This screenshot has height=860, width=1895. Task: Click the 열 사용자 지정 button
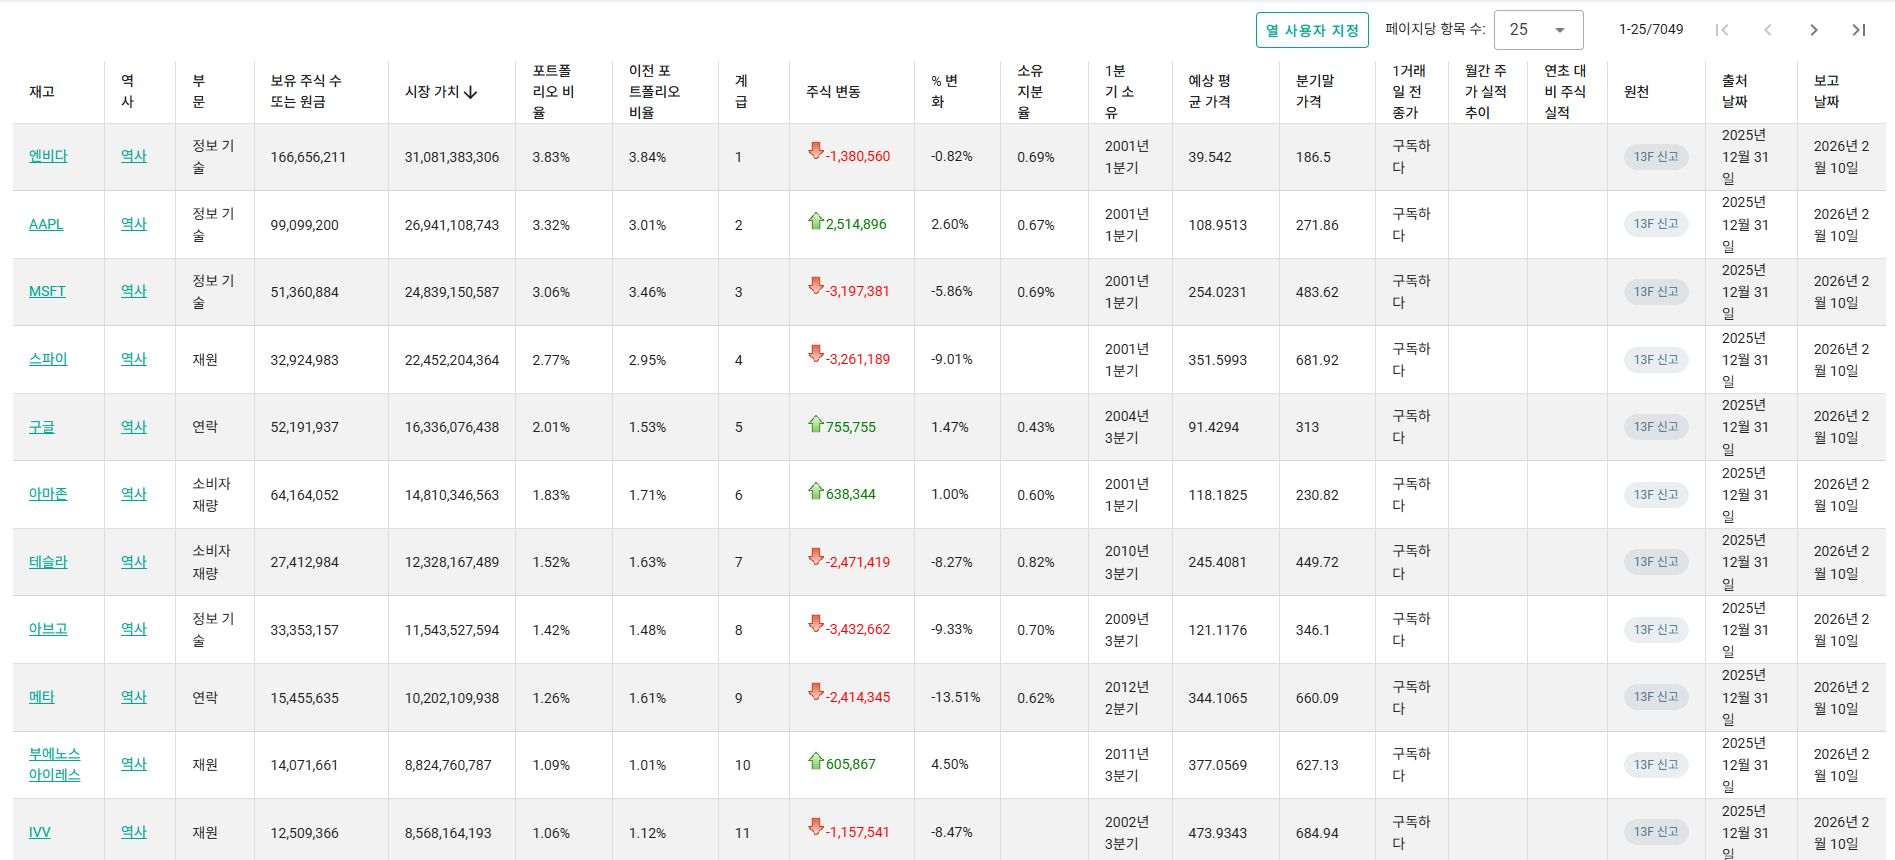click(x=1312, y=30)
